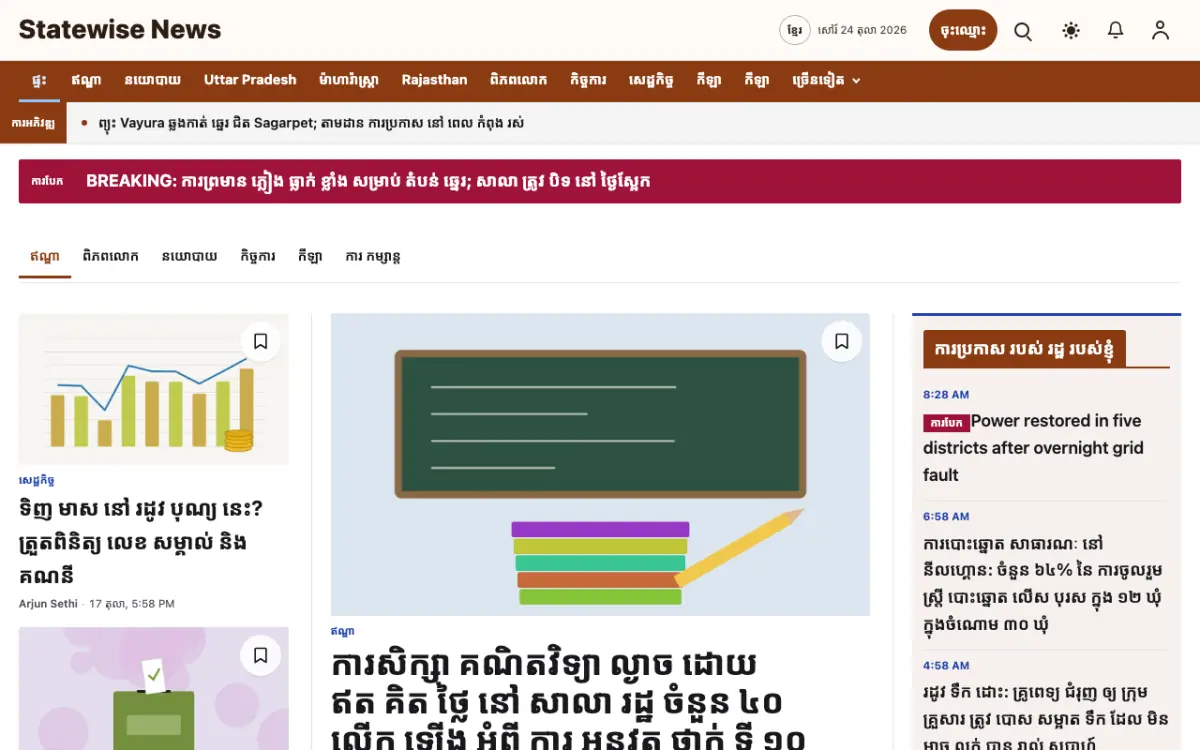
Task: Click the 8:28 AM timestamp
Action: coord(946,394)
